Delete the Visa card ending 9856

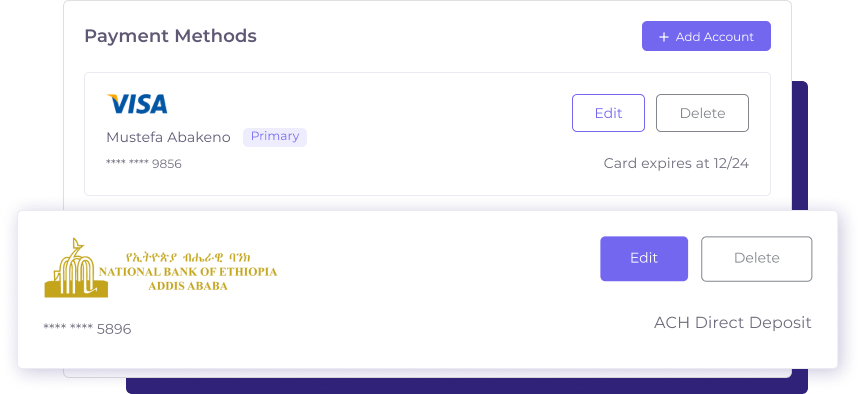(702, 113)
